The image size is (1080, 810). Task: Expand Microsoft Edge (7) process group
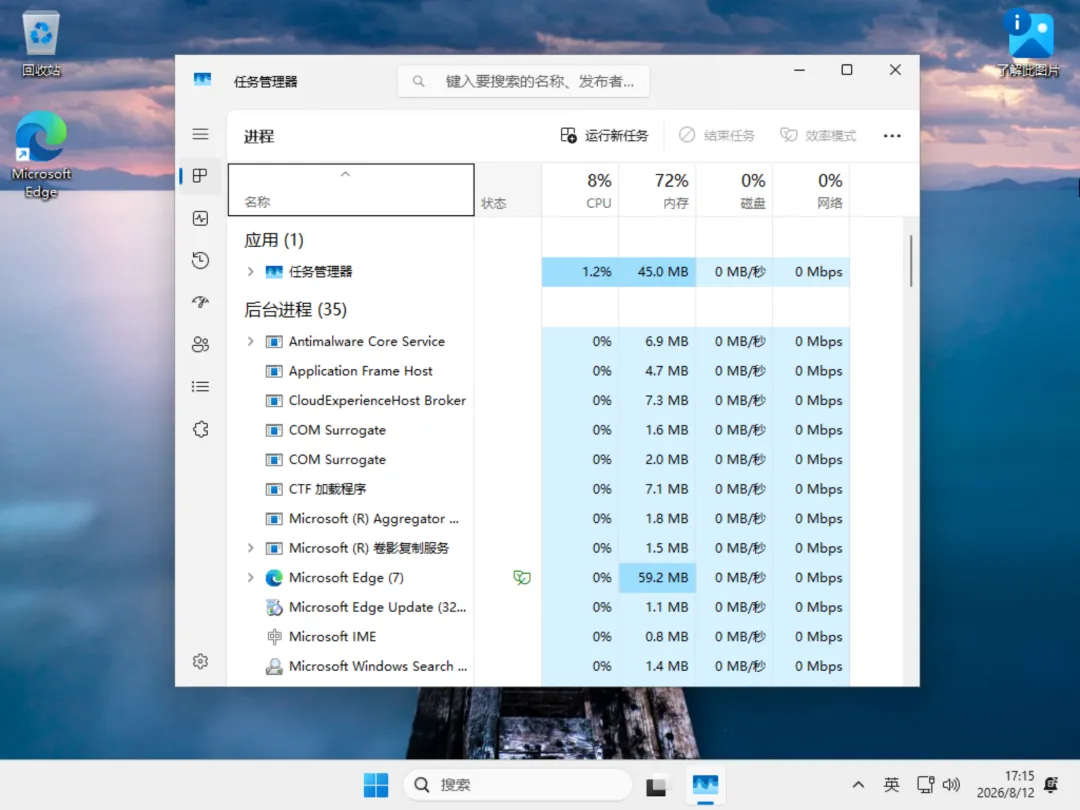click(251, 578)
